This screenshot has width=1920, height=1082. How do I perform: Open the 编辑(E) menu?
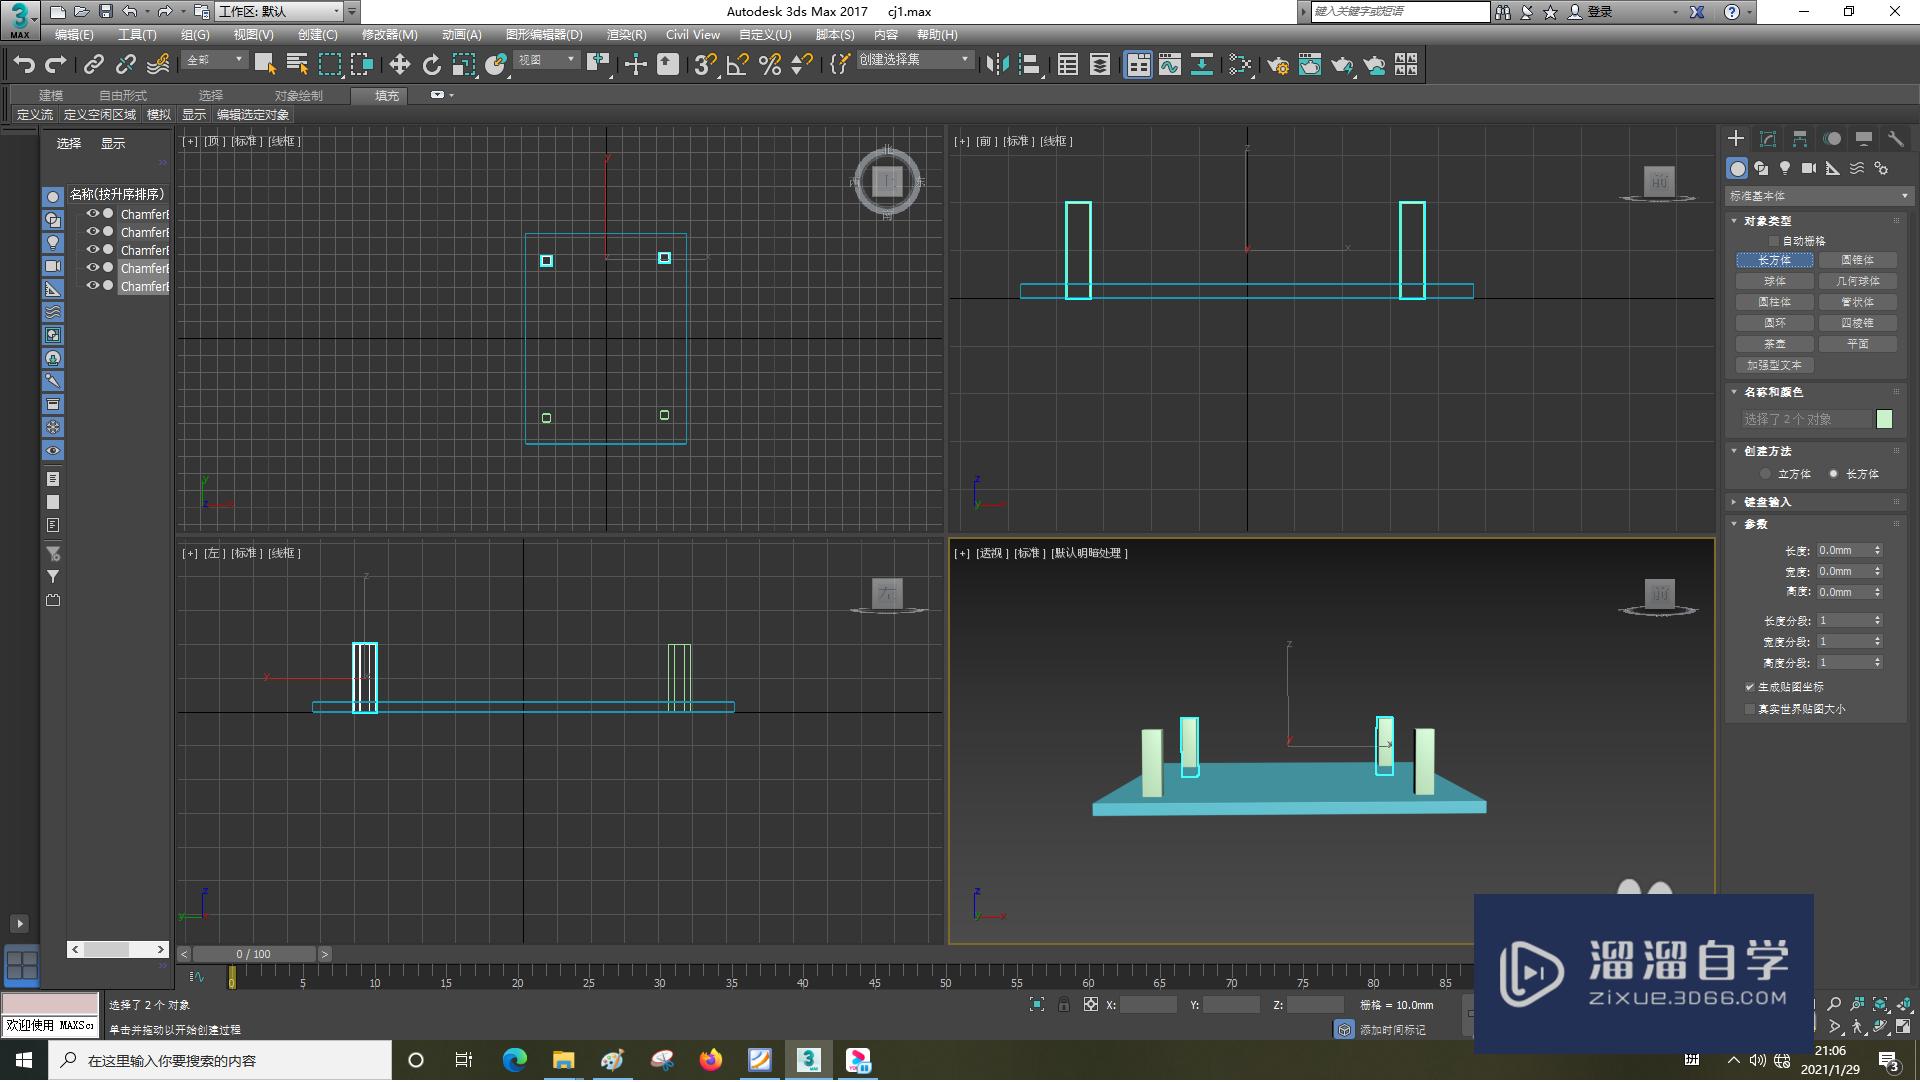pyautogui.click(x=74, y=35)
